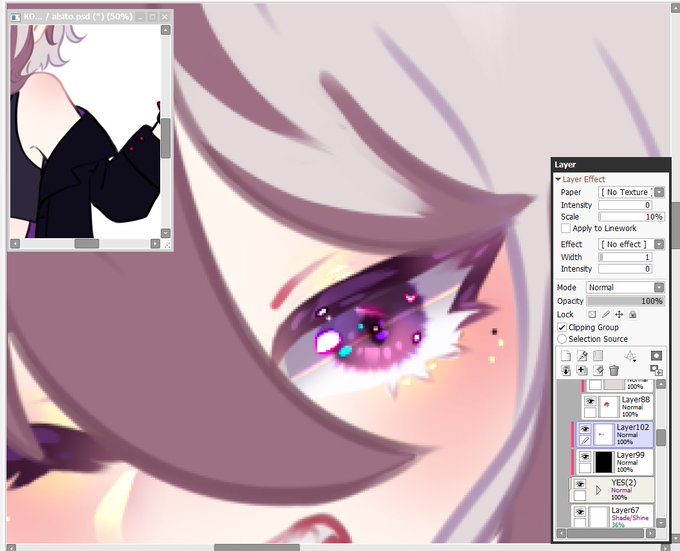Viewport: 680px width, 551px height.
Task: Close the navigator view window
Action: coord(165,17)
